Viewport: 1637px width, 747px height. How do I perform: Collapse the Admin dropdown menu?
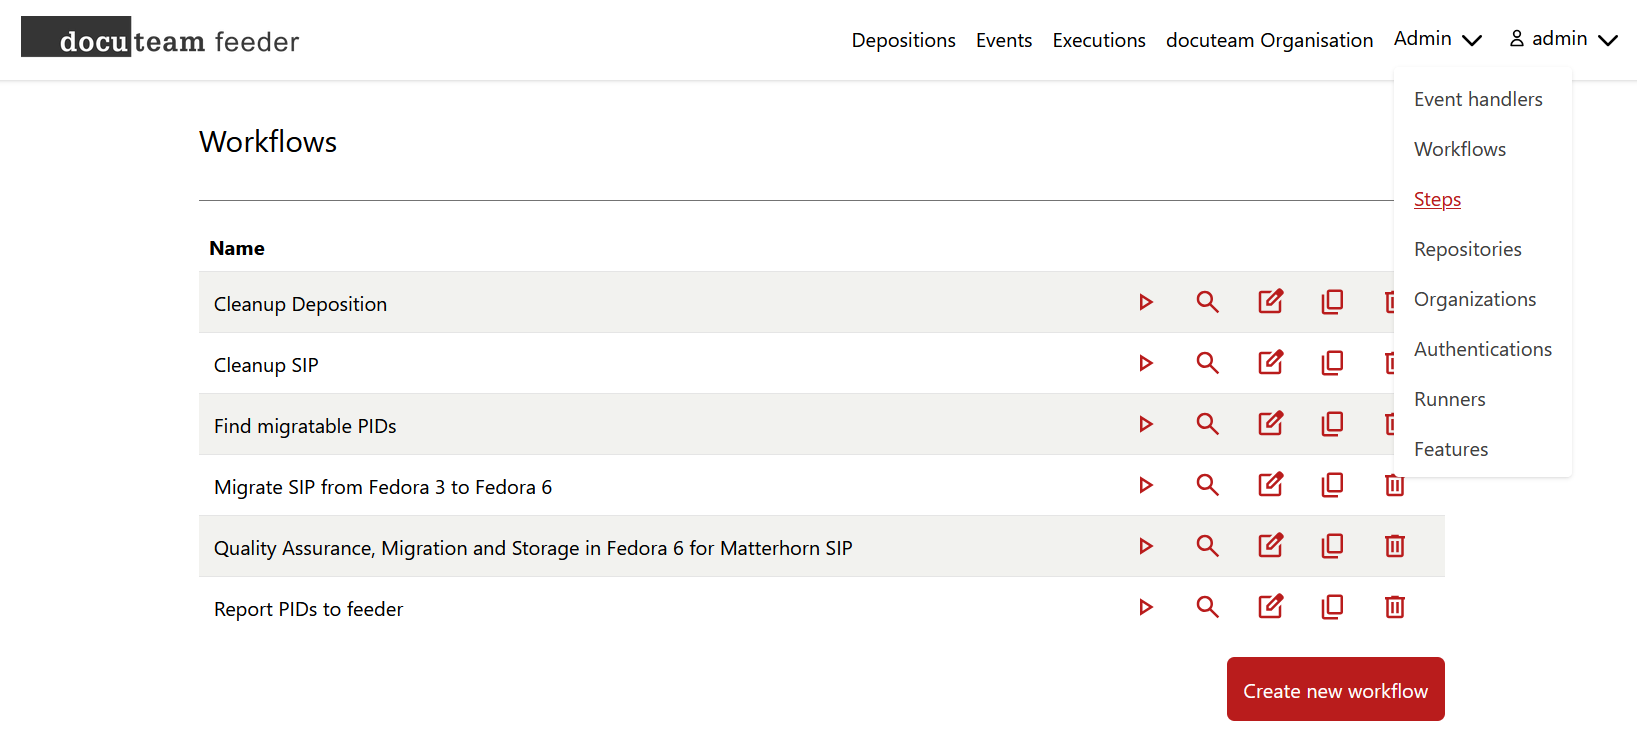pyautogui.click(x=1438, y=39)
